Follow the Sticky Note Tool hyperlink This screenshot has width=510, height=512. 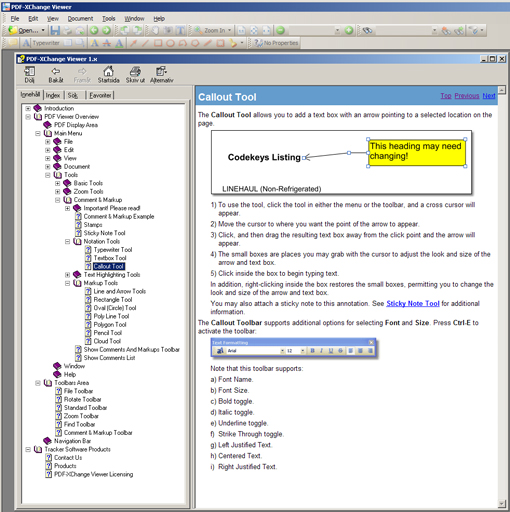pos(413,303)
